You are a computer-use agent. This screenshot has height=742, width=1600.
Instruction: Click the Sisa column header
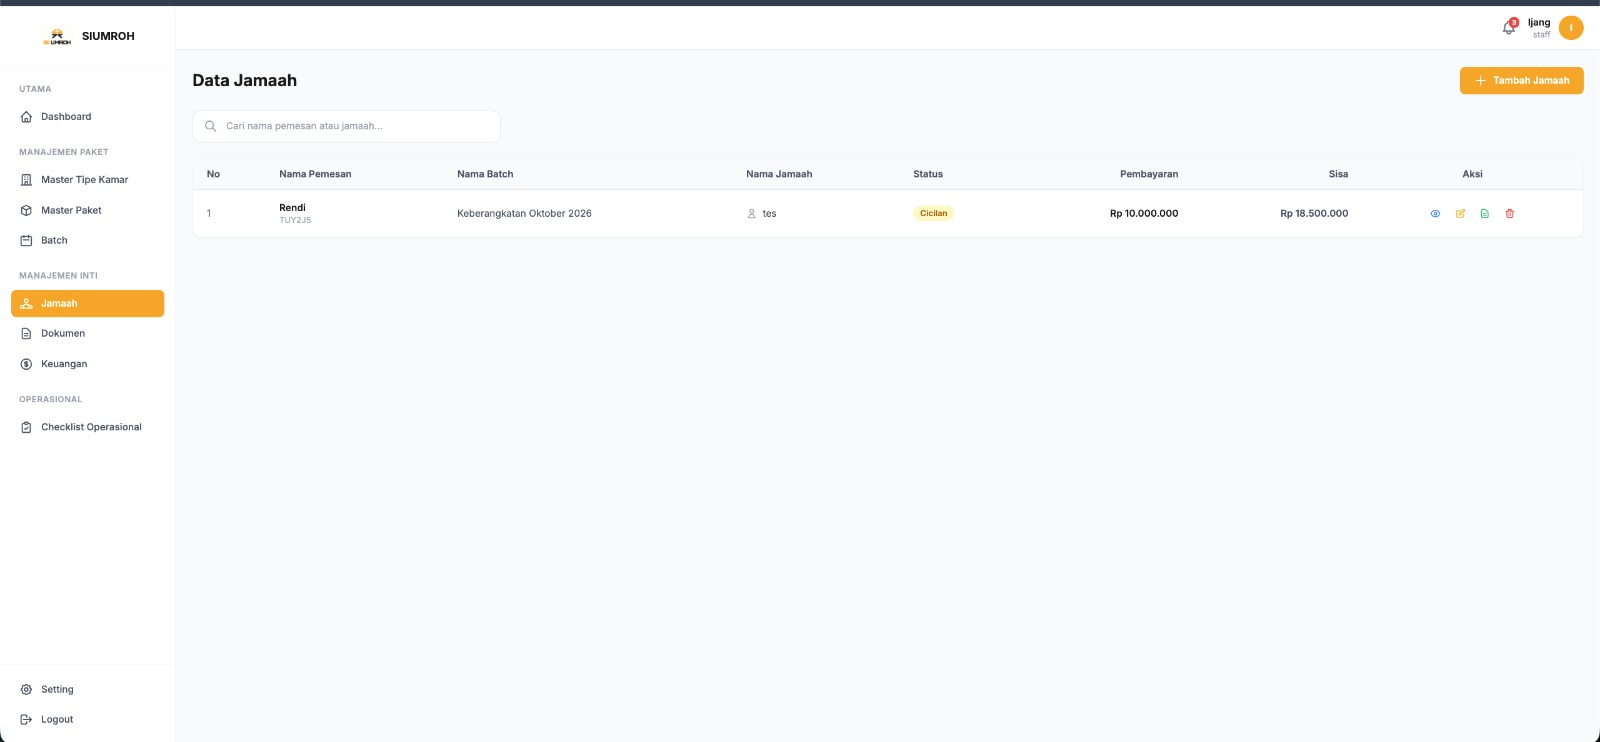point(1338,174)
